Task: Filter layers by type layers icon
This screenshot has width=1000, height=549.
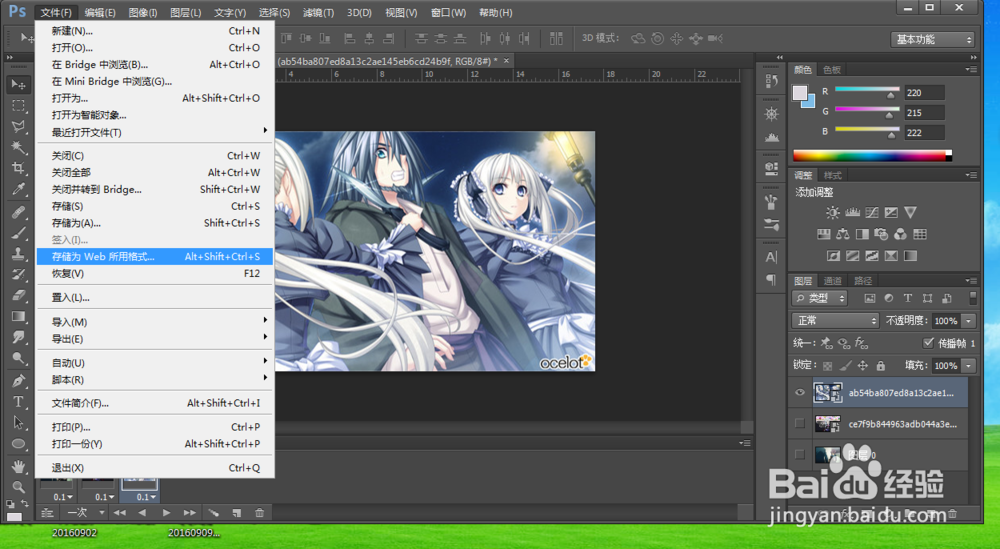Action: point(908,298)
